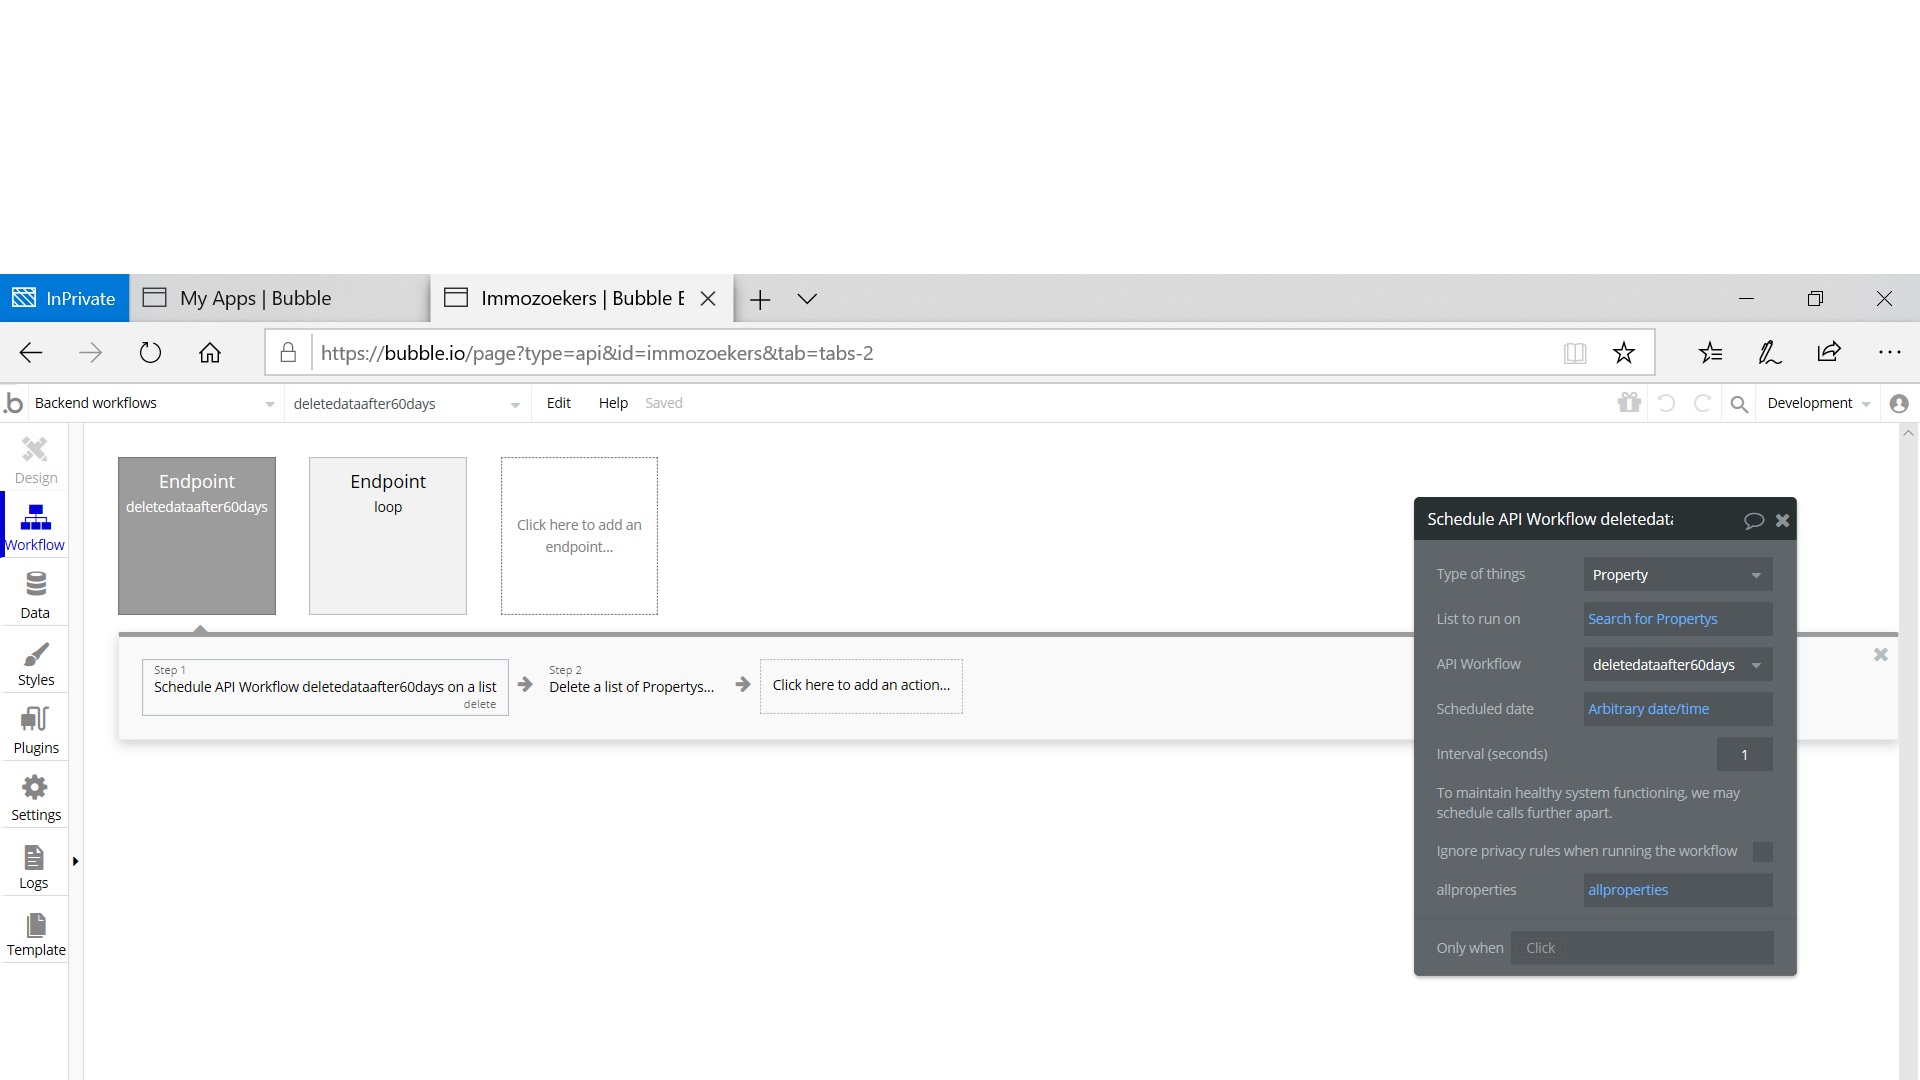Click the Interval seconds input field
The width and height of the screenshot is (1920, 1080).
point(1744,754)
